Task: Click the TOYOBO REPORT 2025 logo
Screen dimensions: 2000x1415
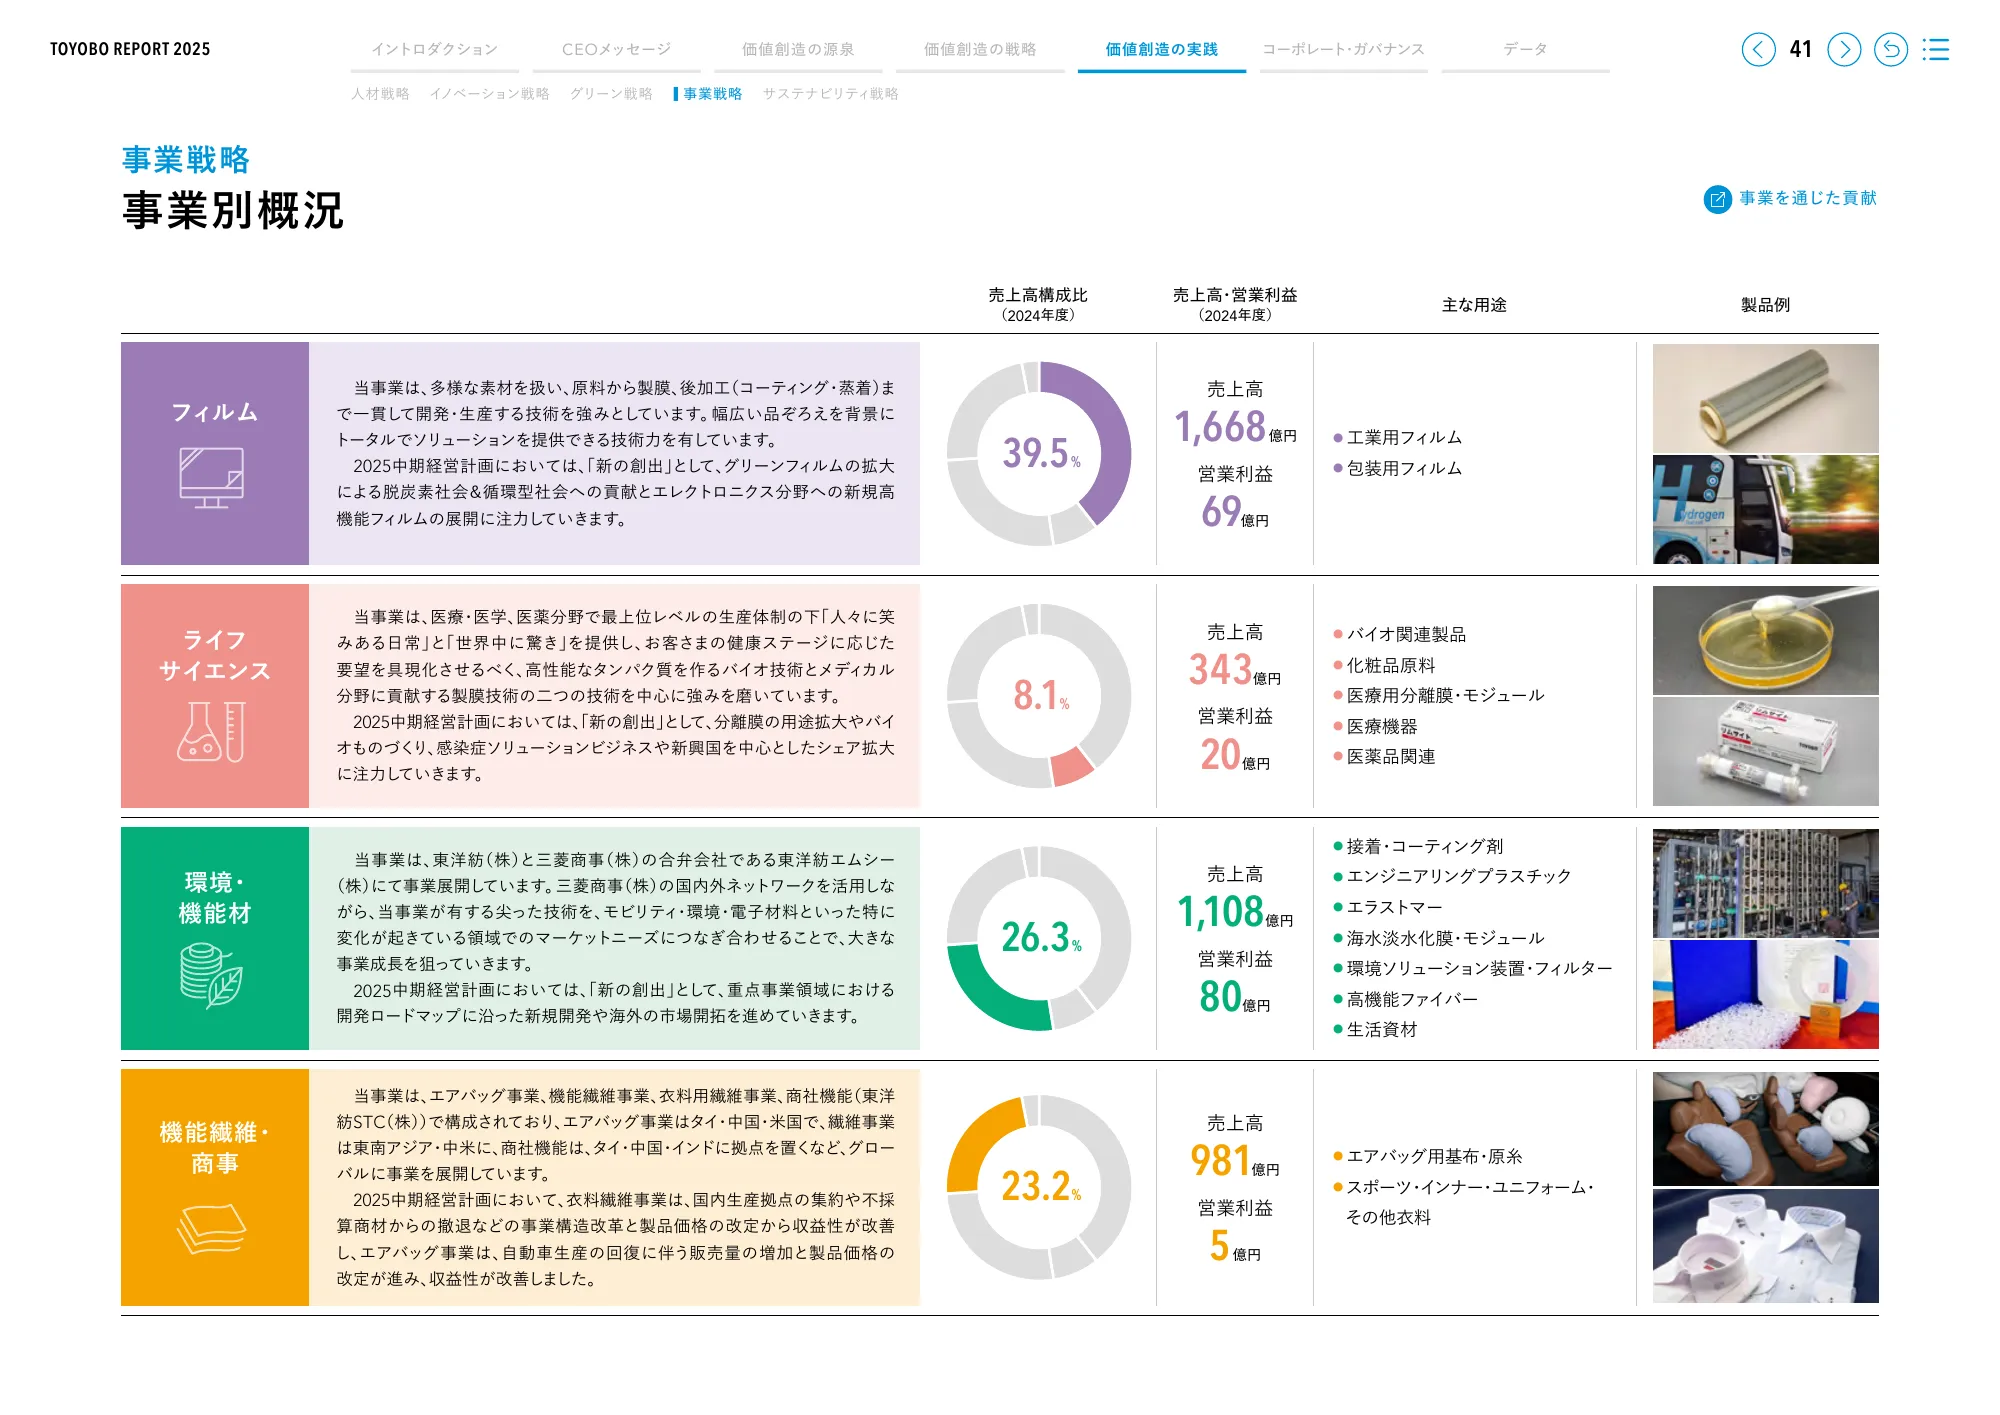Action: (131, 46)
